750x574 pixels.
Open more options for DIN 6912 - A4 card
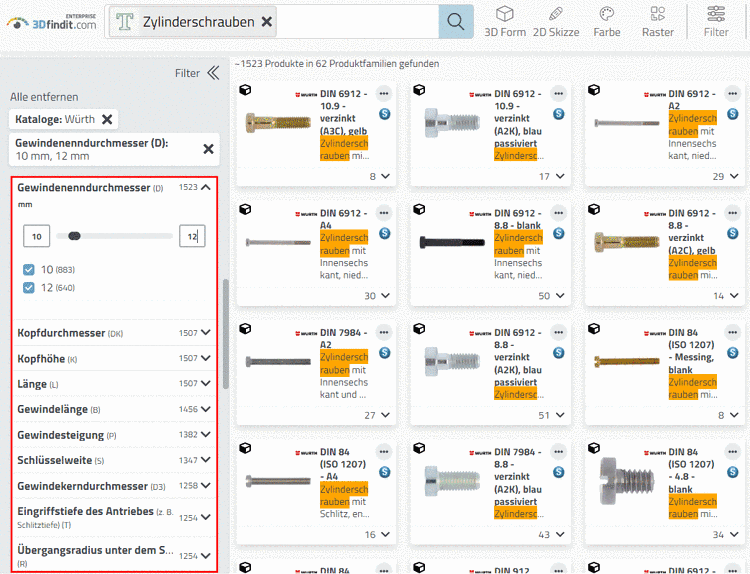tap(384, 213)
